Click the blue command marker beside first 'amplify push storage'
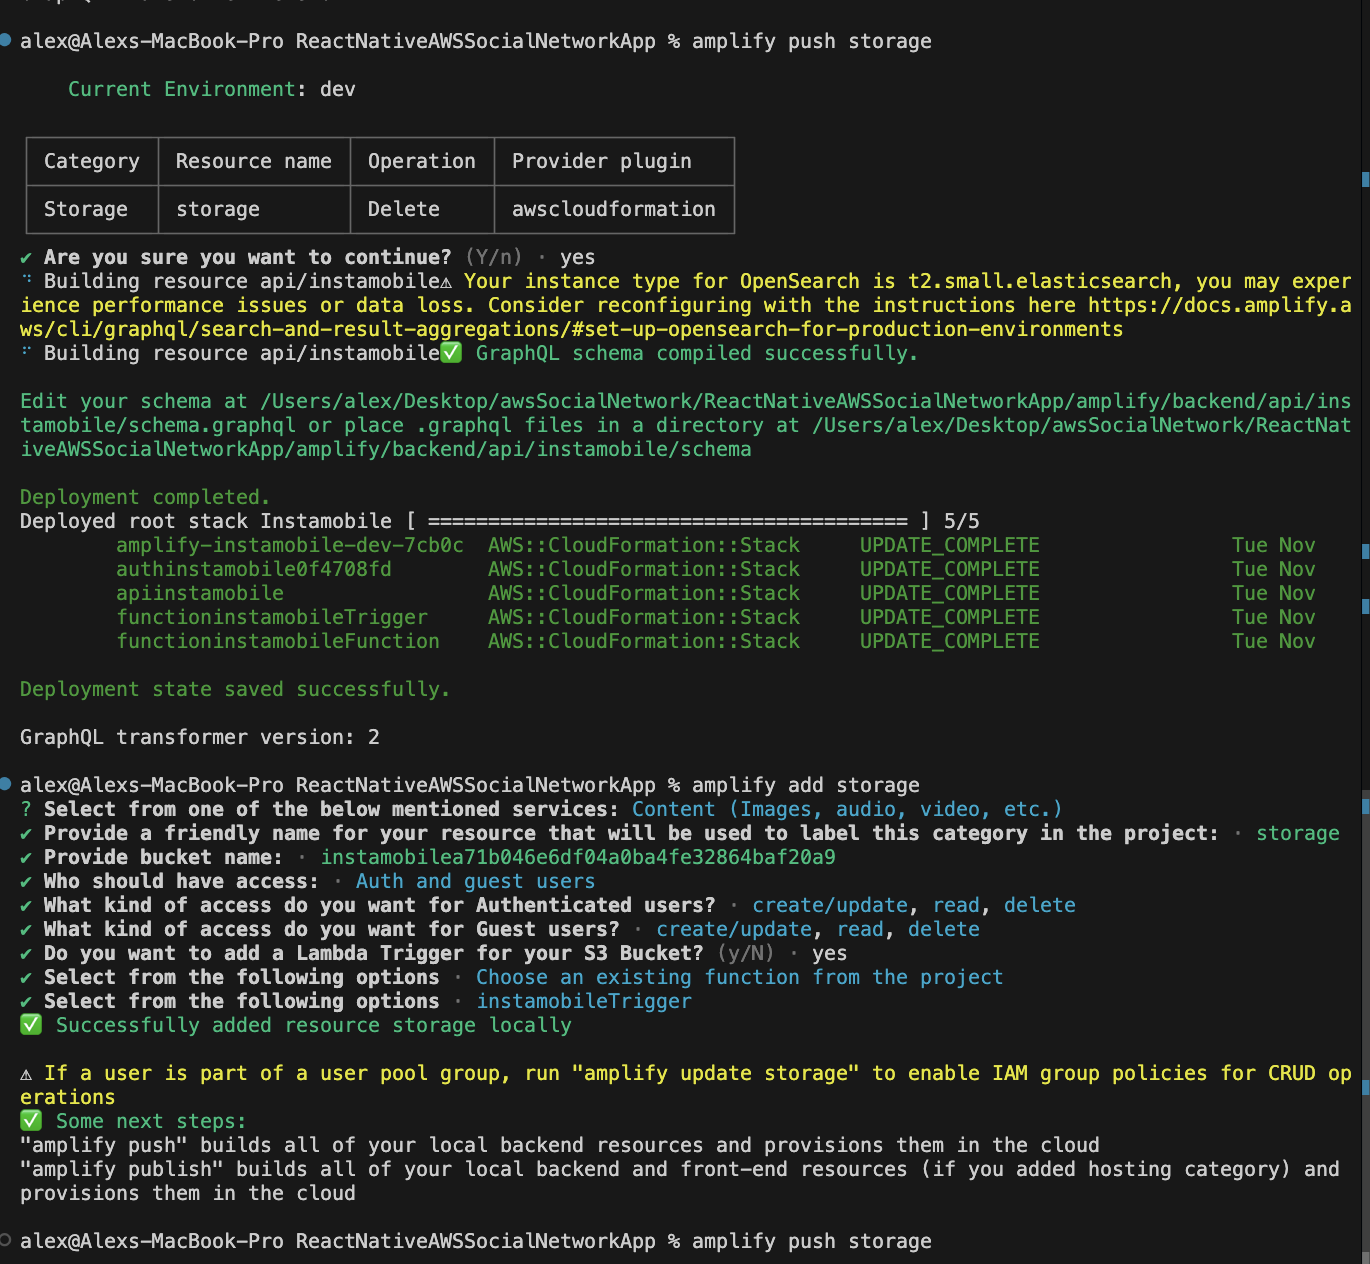Screen dimensions: 1370x1264 point(5,40)
